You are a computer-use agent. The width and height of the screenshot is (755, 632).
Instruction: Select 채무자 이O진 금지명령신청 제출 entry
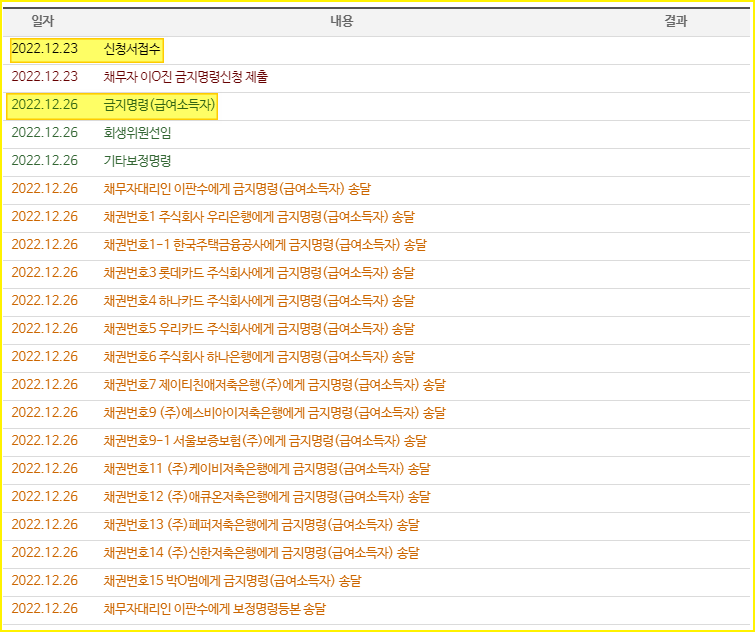[x=186, y=77]
